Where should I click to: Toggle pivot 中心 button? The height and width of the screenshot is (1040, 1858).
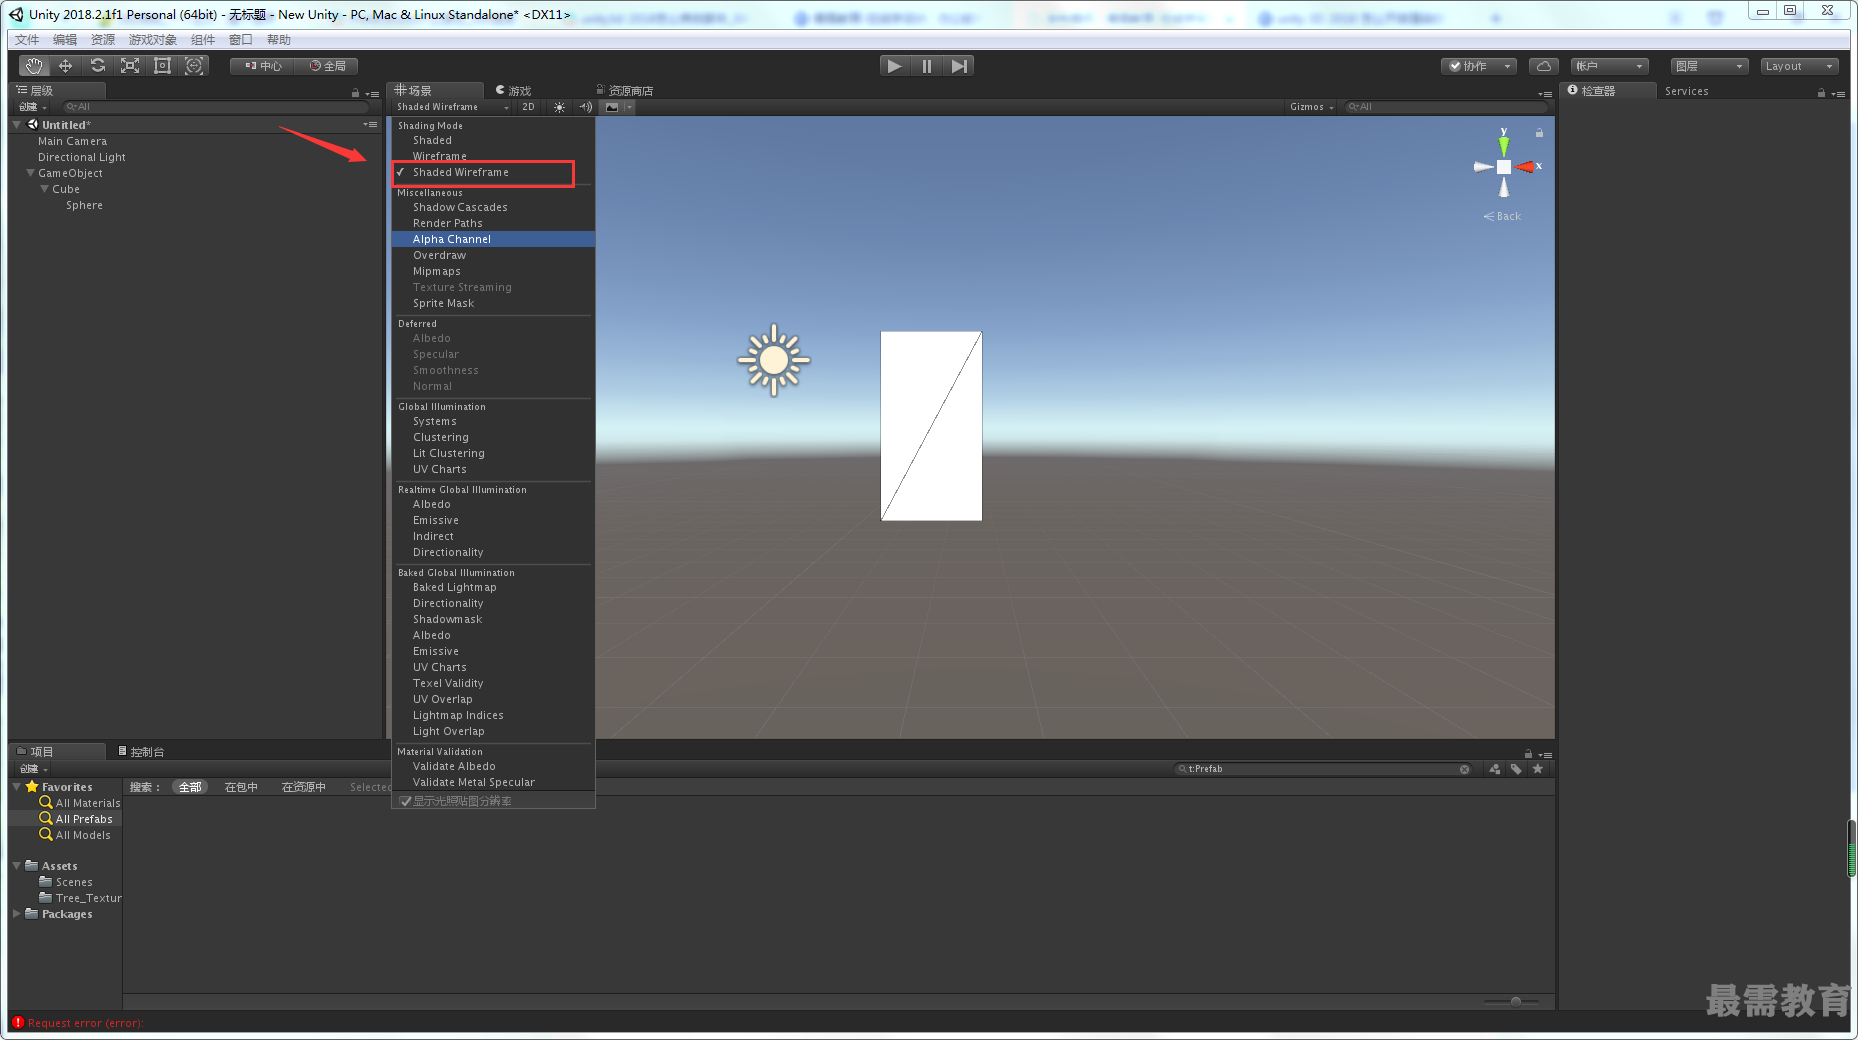click(x=263, y=66)
